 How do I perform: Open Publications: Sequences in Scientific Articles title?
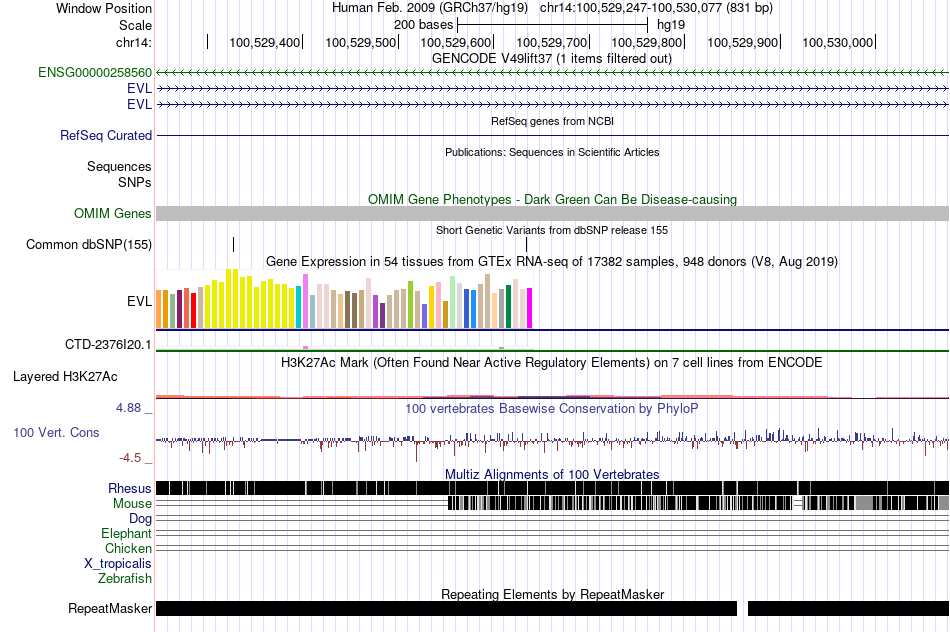tap(552, 152)
